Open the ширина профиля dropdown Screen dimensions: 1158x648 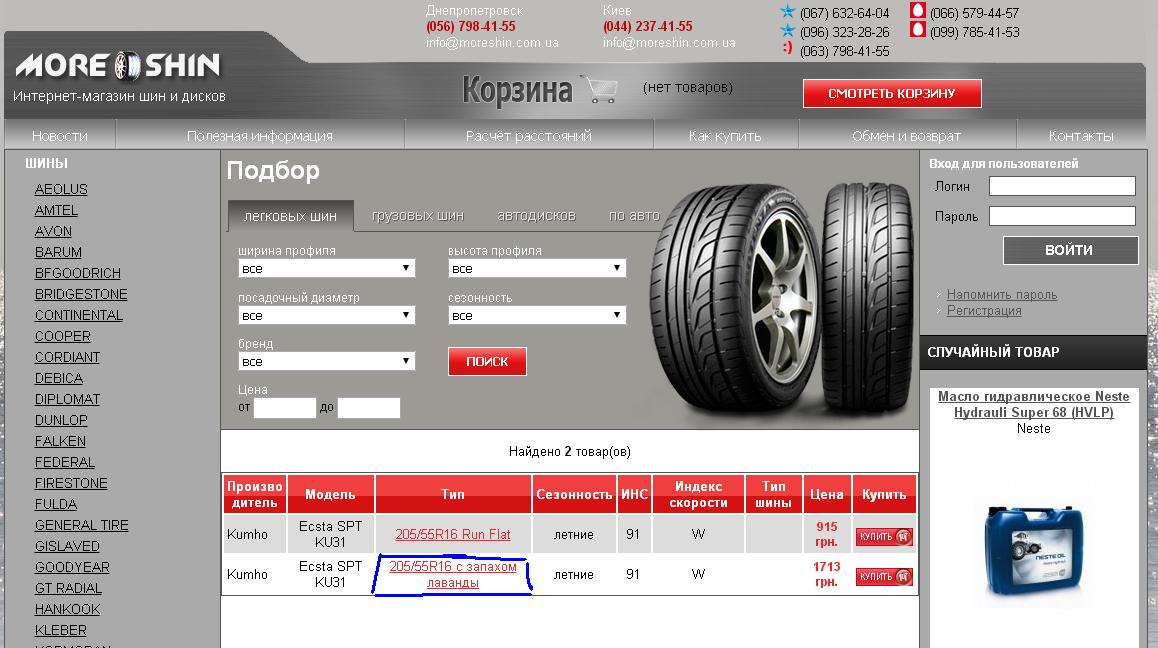click(x=326, y=269)
